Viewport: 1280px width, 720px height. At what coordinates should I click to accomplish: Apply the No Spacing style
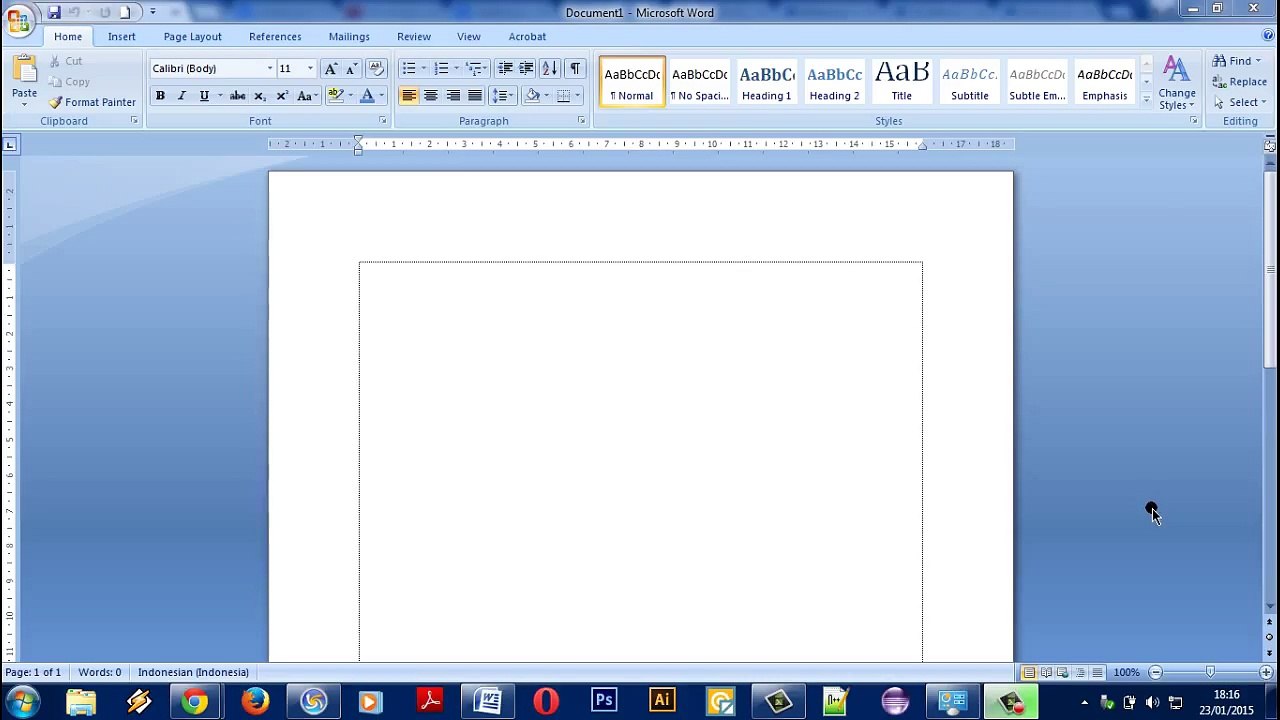(x=700, y=81)
